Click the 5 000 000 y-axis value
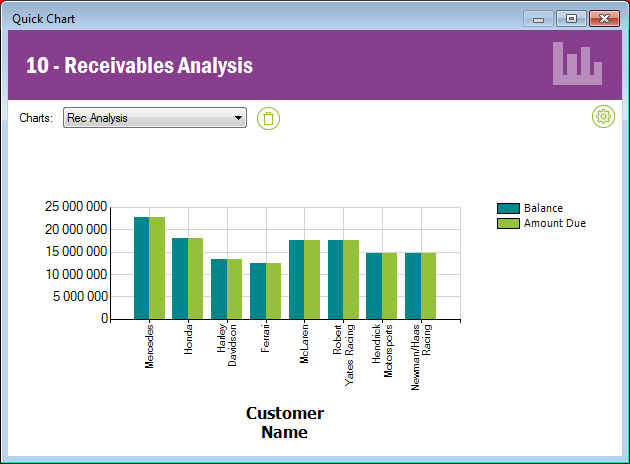The width and height of the screenshot is (630, 464). [80, 296]
